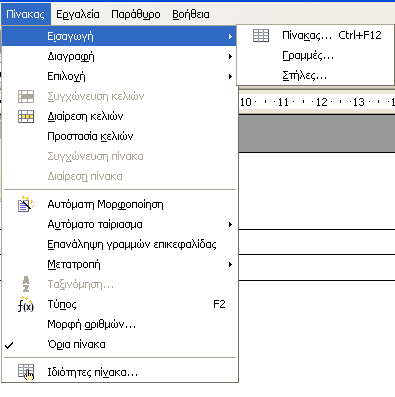Expand the Αυτόματο ταίριασμα arrow
Viewport: 395px width, 397px height.
click(230, 225)
